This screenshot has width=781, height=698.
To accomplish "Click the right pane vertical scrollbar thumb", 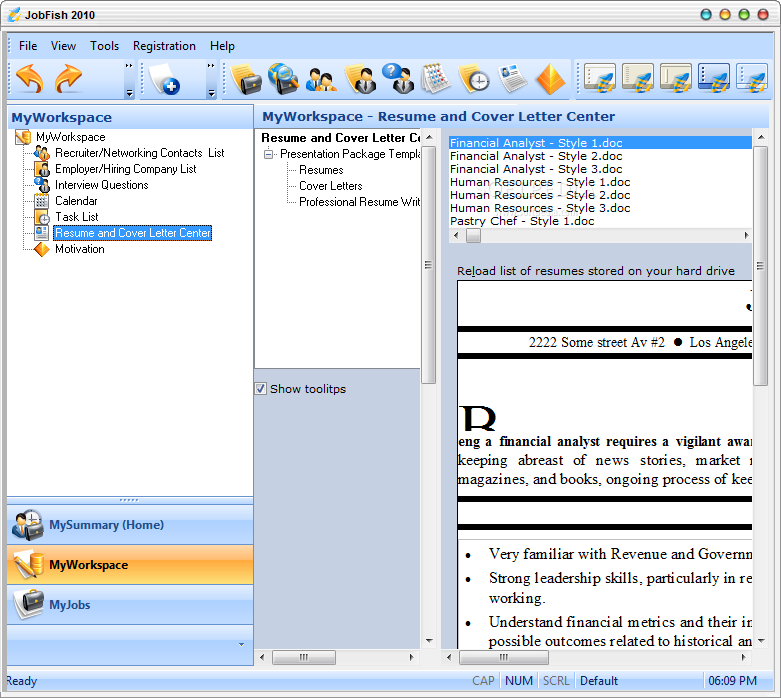I will [x=760, y=266].
